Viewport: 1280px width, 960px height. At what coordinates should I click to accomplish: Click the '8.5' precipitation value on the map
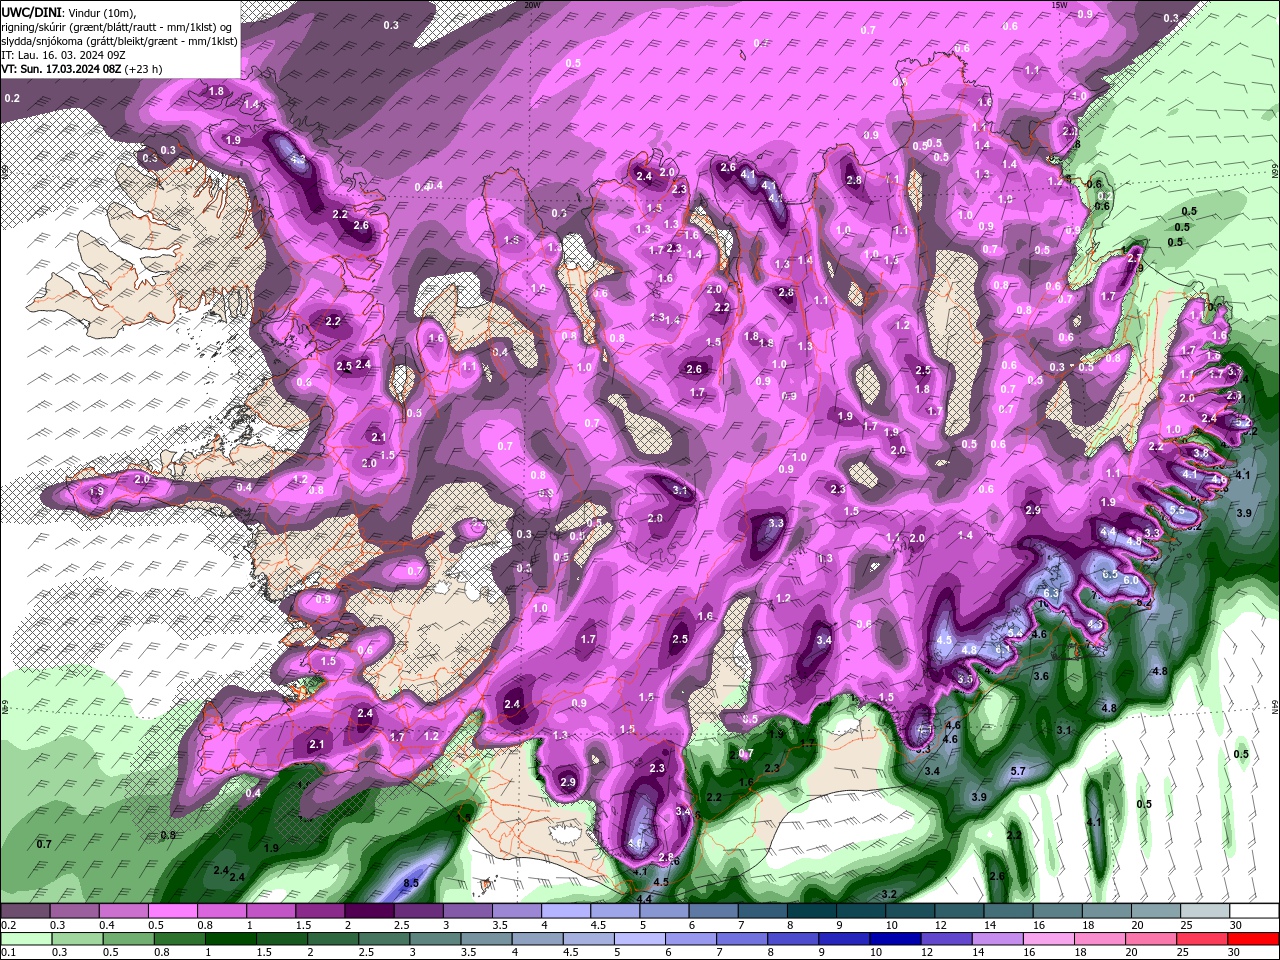(x=411, y=883)
